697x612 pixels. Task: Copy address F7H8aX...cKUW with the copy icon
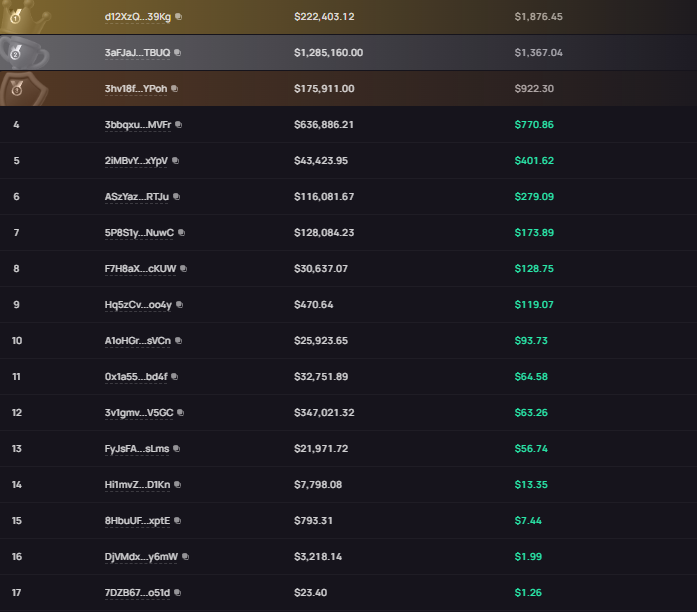coord(184,268)
